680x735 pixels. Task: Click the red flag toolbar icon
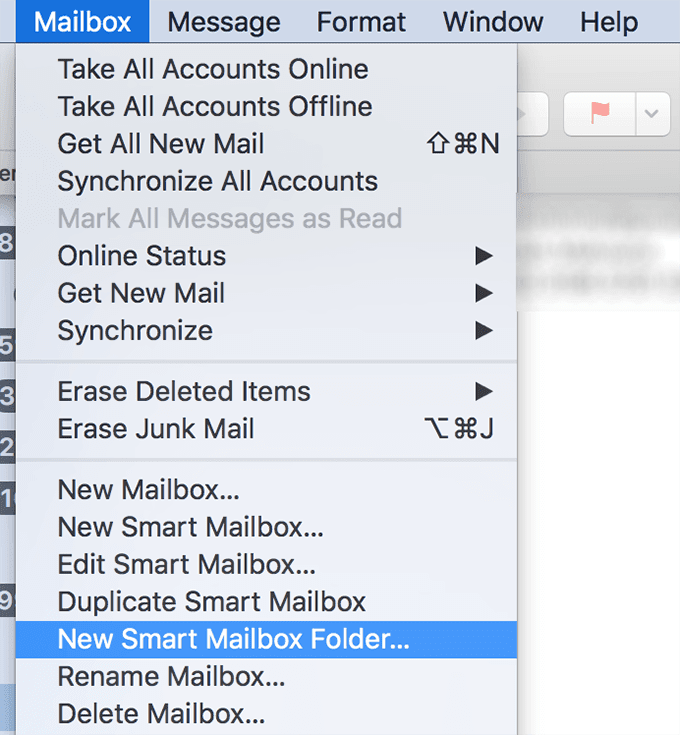pyautogui.click(x=600, y=114)
